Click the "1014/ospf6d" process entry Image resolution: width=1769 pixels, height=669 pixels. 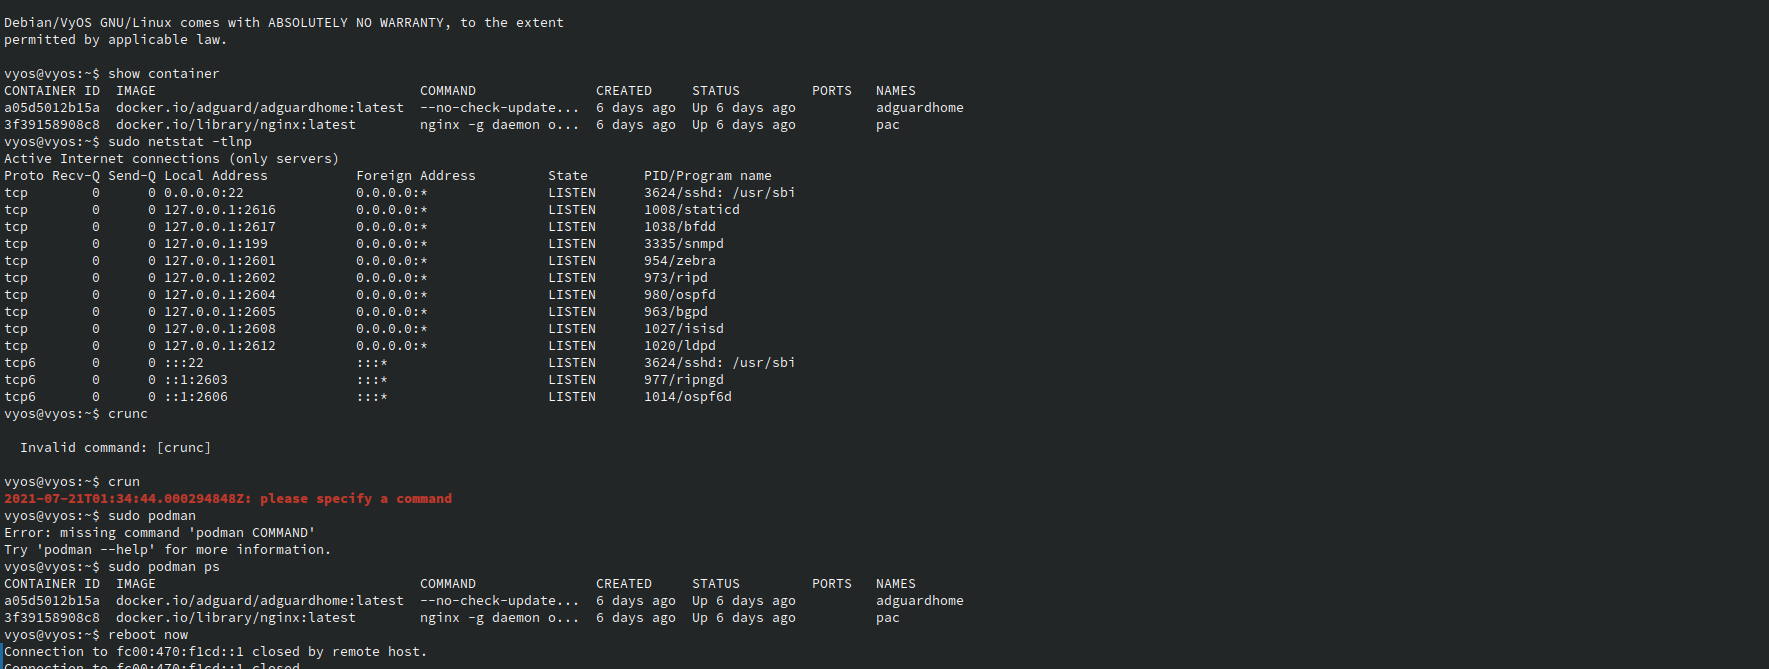(687, 397)
